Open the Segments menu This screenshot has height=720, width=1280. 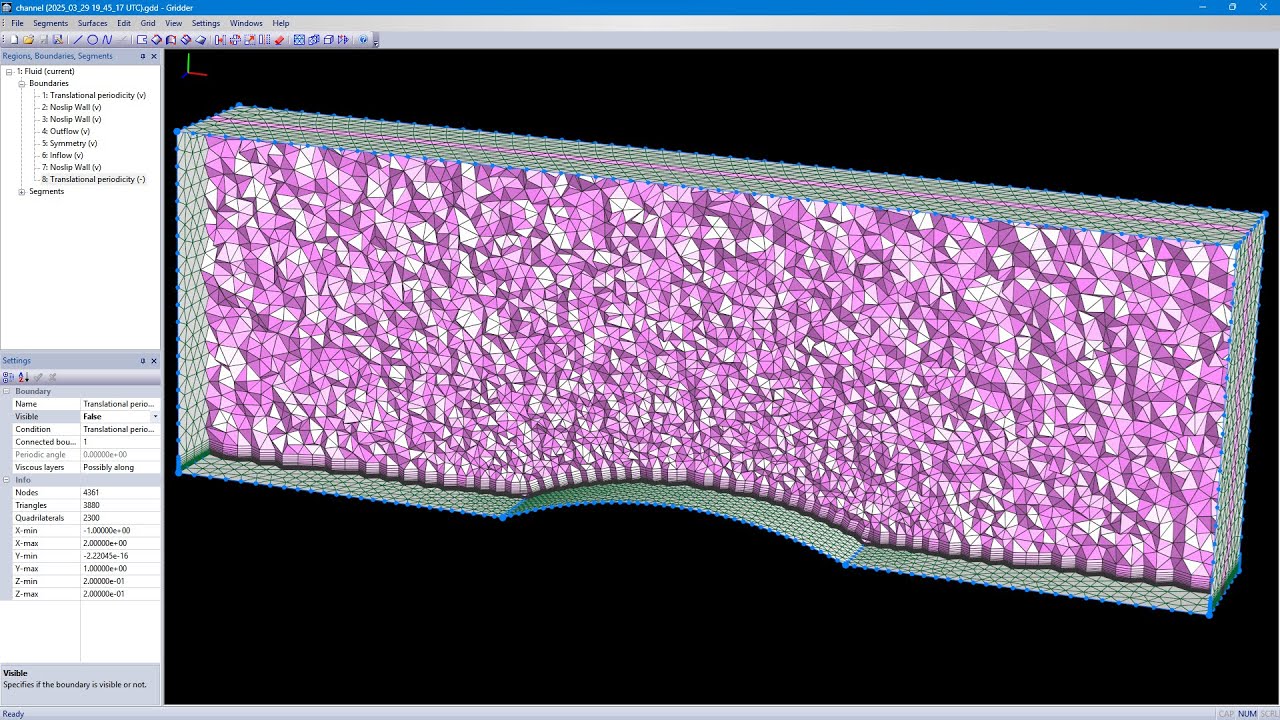50,23
